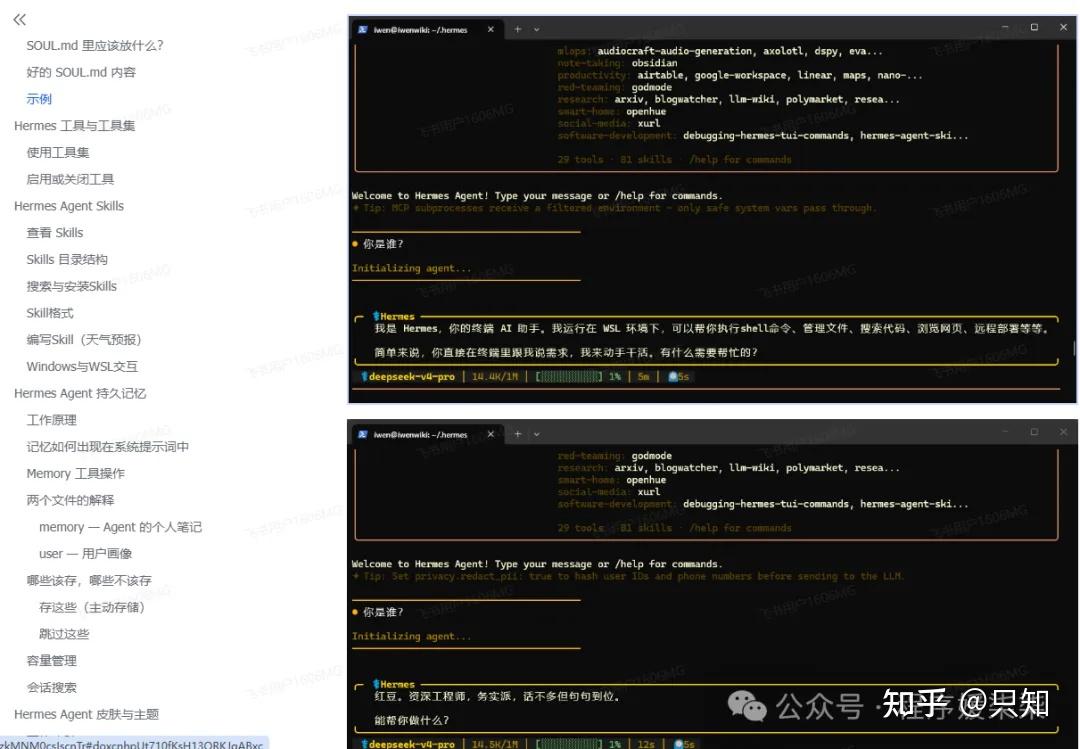Minimize the top terminal window
Image resolution: width=1080 pixels, height=749 pixels.
point(1005,27)
